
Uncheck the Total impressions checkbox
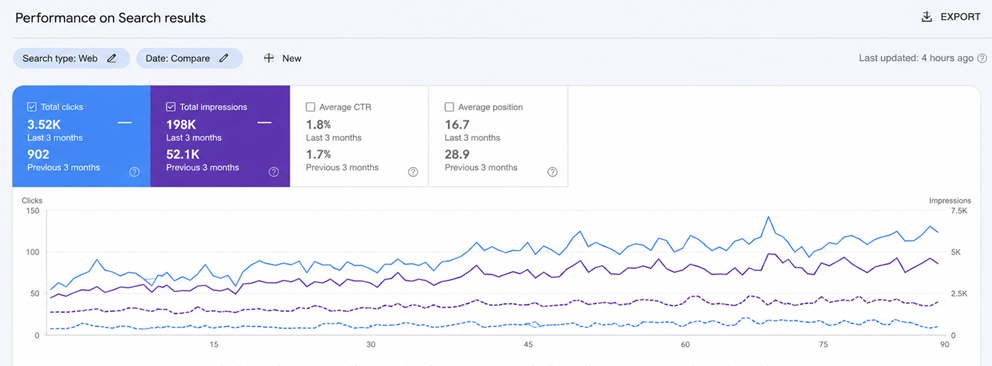tap(171, 107)
